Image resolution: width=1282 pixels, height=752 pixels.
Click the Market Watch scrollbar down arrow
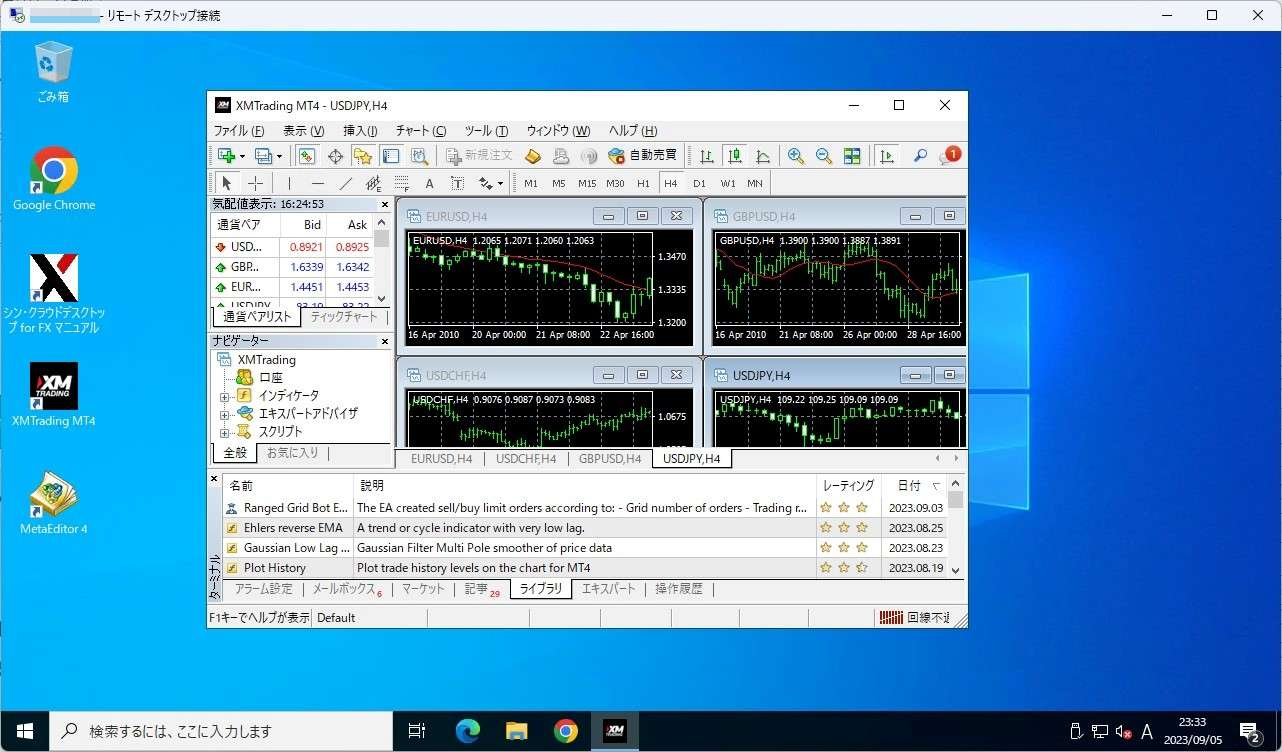tap(382, 299)
